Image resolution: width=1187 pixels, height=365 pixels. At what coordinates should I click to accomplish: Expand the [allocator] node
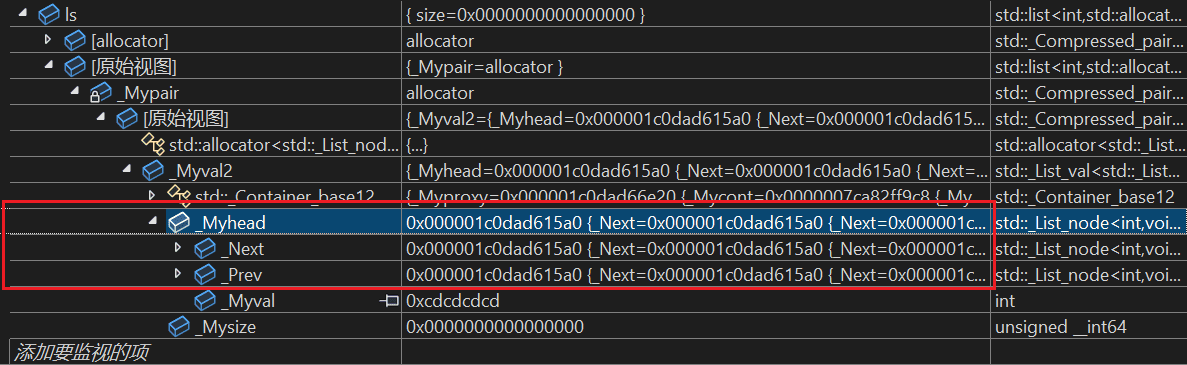(x=48, y=39)
